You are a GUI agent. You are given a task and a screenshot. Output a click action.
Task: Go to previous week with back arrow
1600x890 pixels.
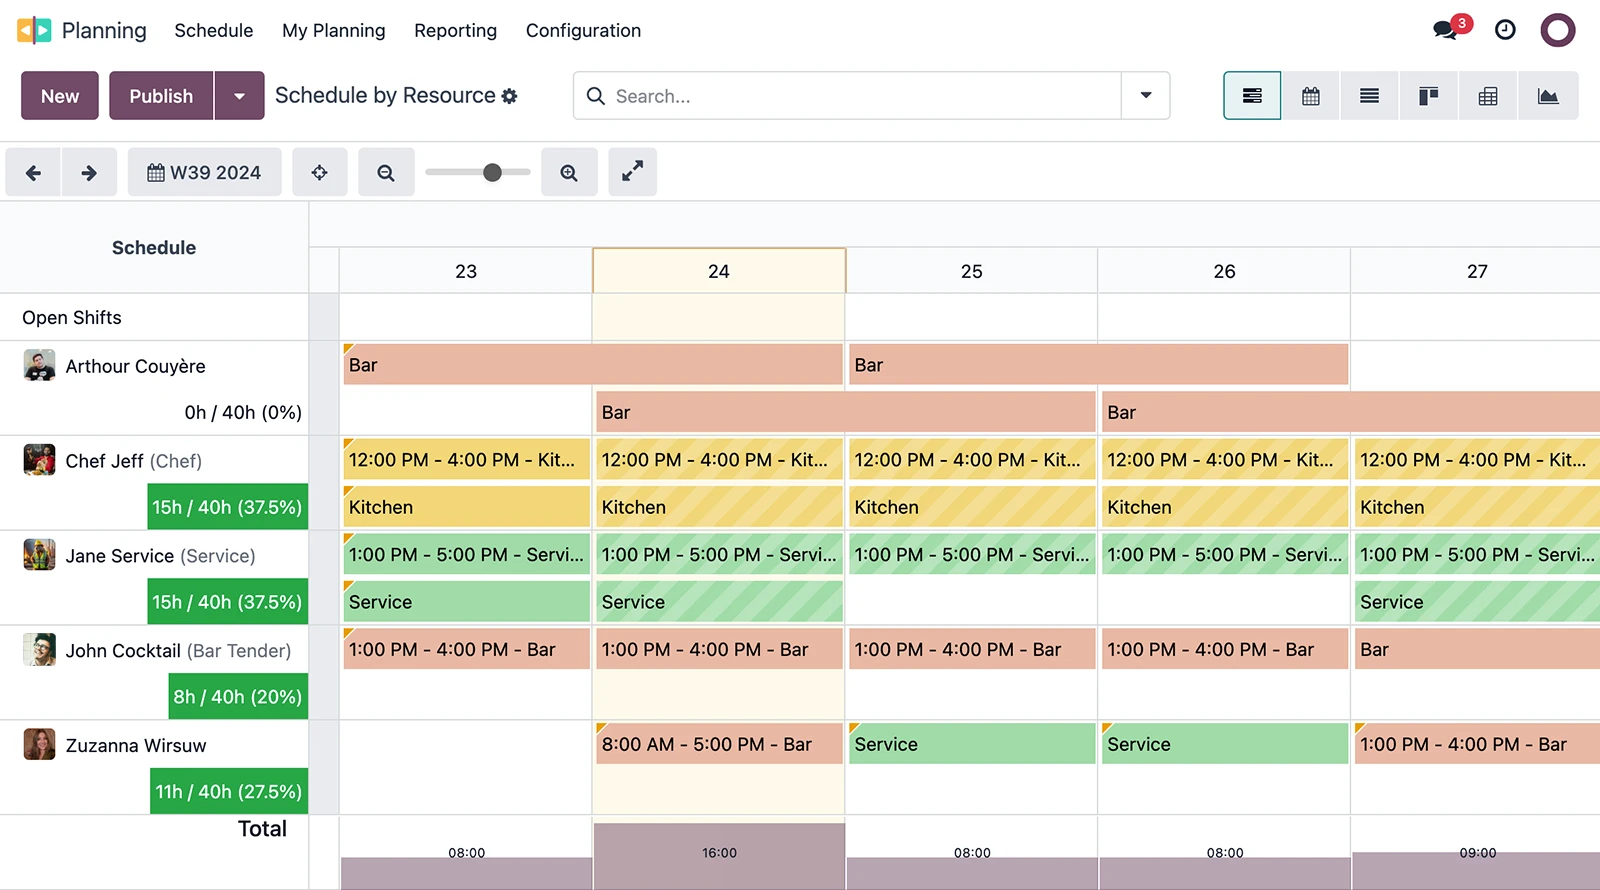tap(33, 173)
